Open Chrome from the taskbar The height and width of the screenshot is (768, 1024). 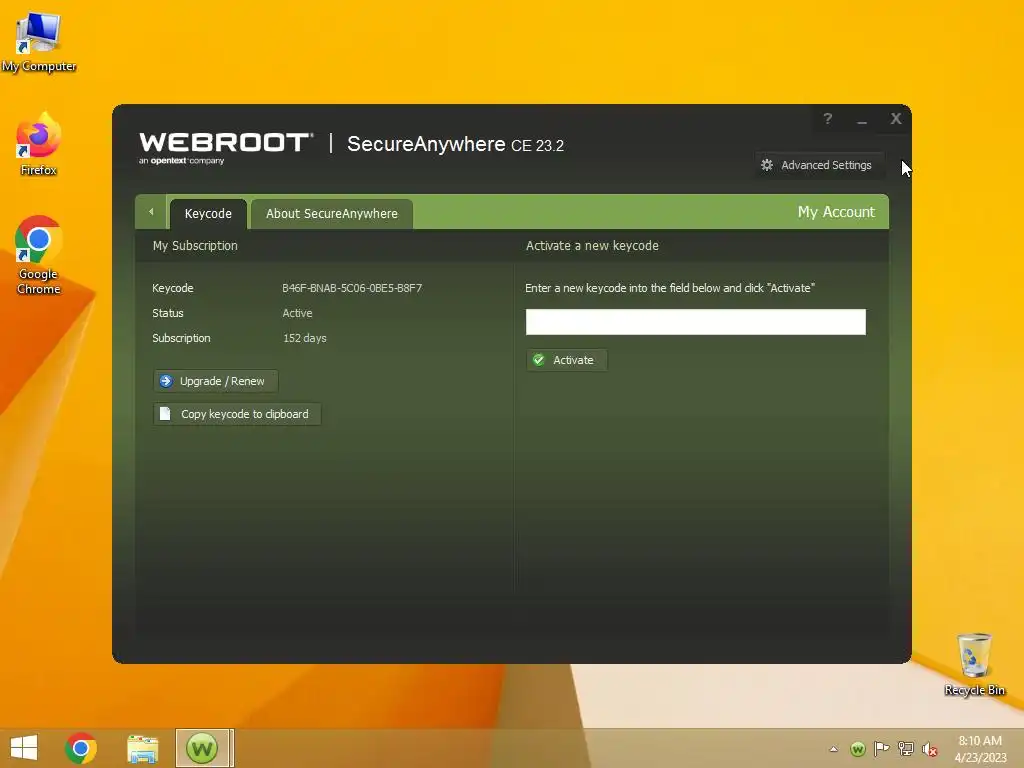81,748
